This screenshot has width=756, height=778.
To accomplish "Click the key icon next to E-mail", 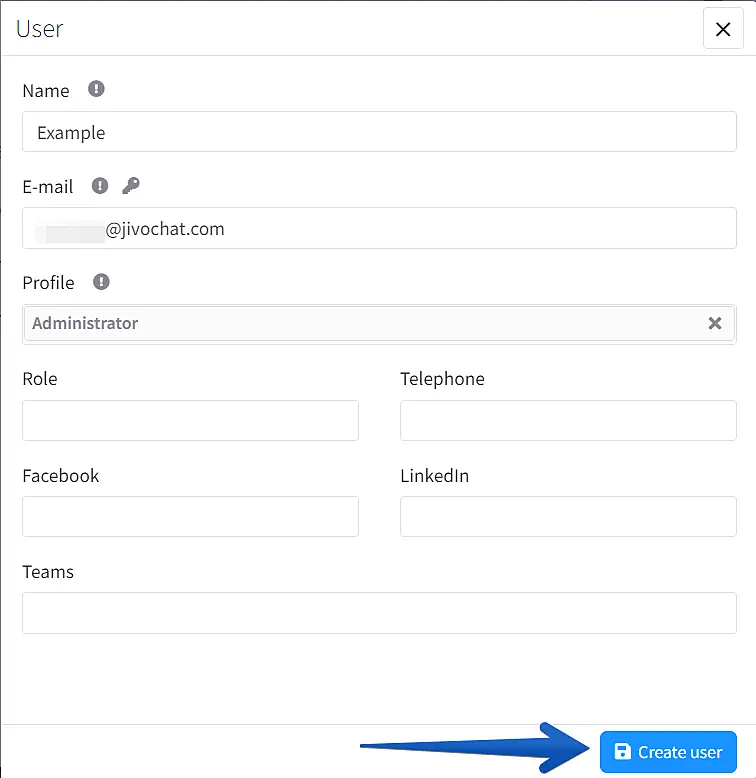I will point(130,185).
